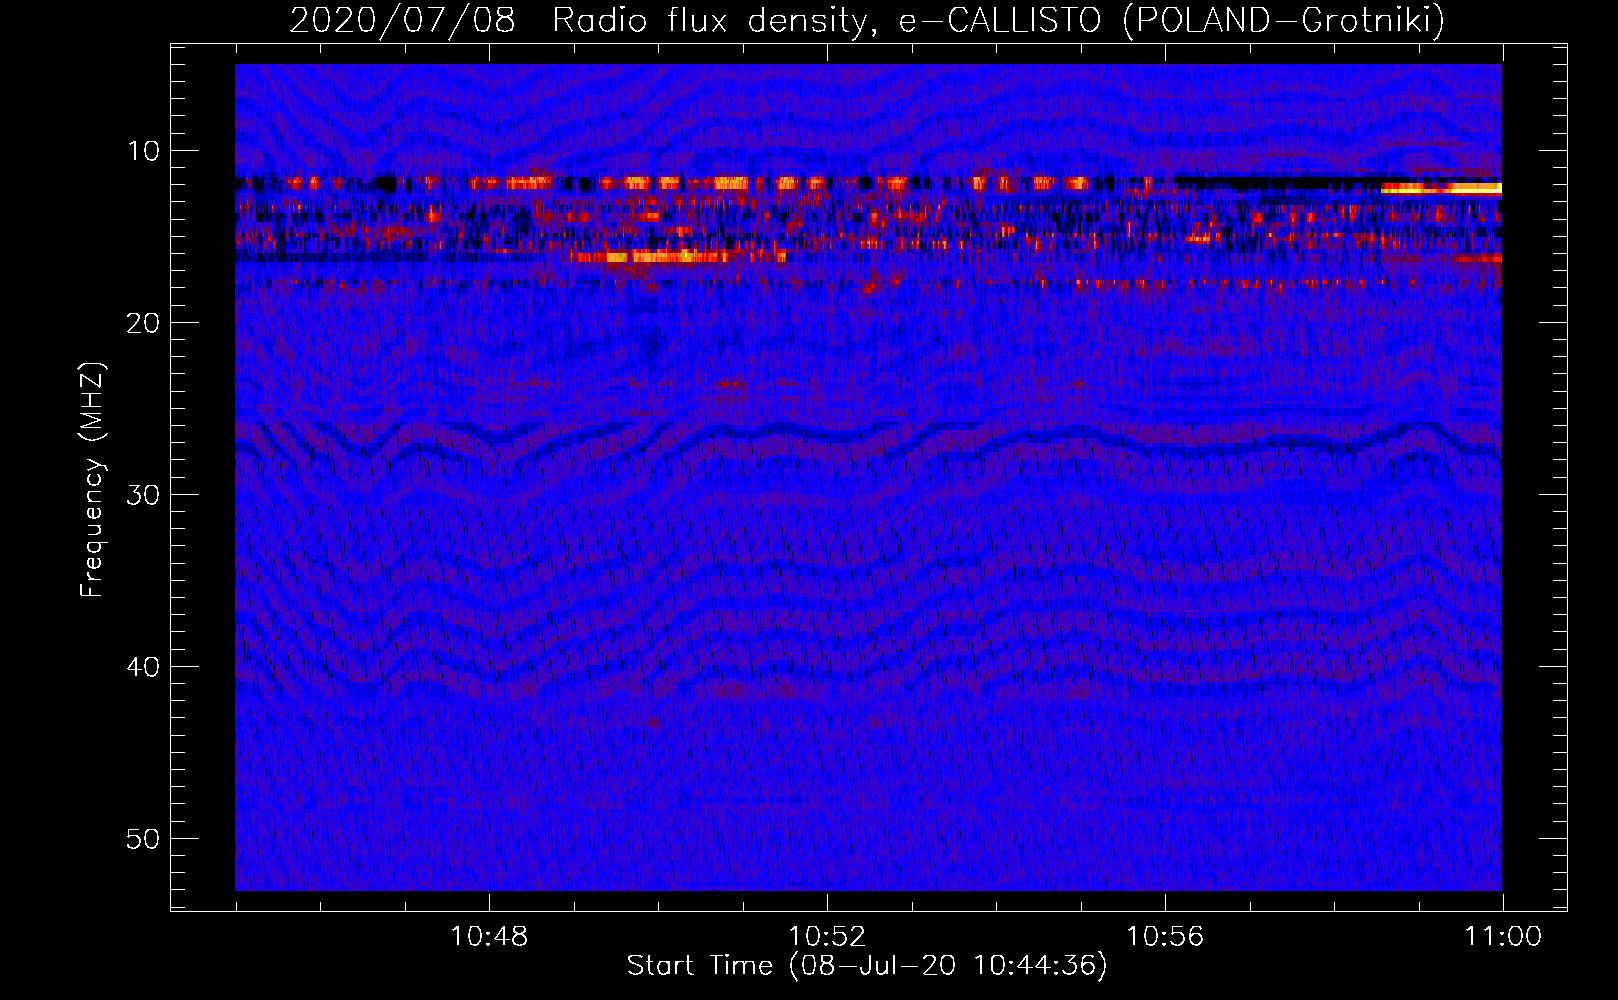Click the plot title 'Radio flux density, e-CALLISTO'
Viewport: 1618px width, 1000px height.
(x=827, y=21)
